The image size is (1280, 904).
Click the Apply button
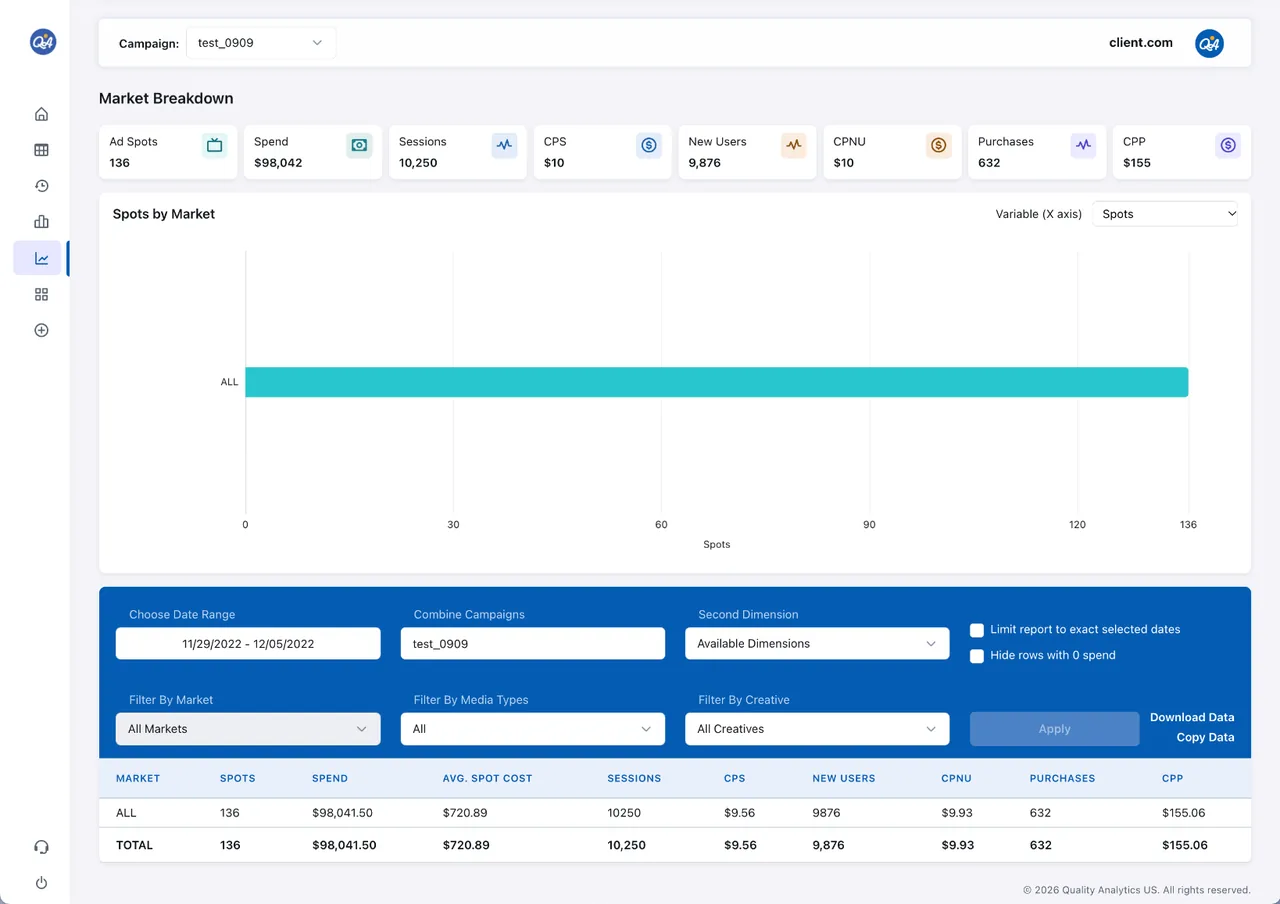[x=1054, y=729]
